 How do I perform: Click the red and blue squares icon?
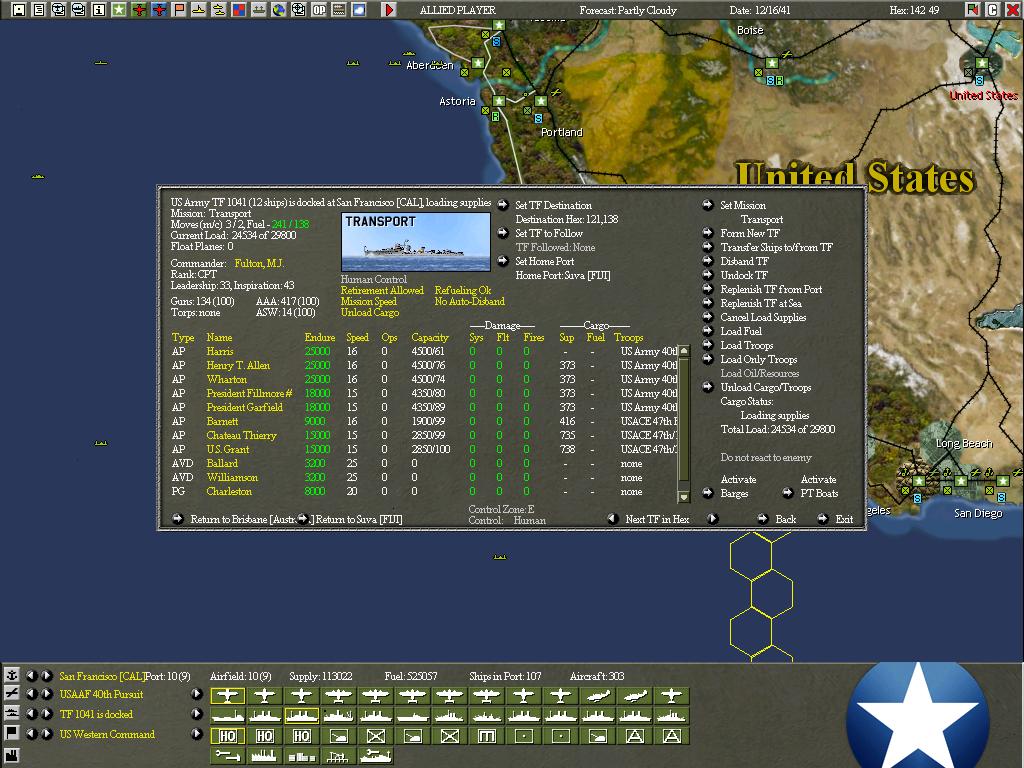pos(238,9)
